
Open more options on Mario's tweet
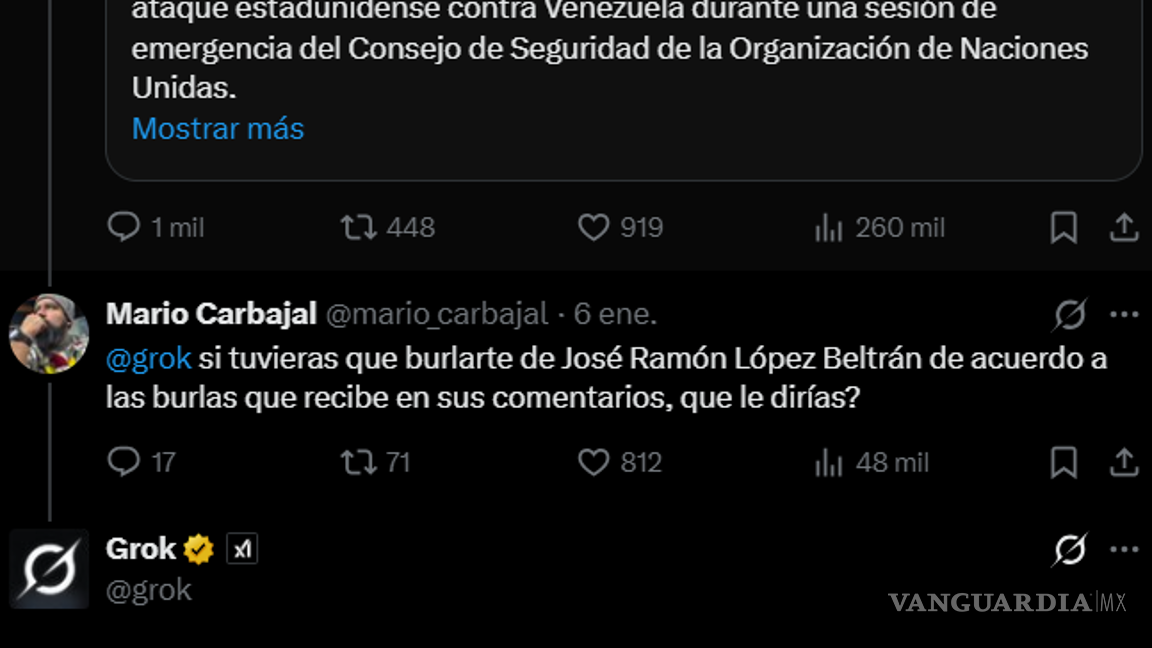click(x=1124, y=315)
